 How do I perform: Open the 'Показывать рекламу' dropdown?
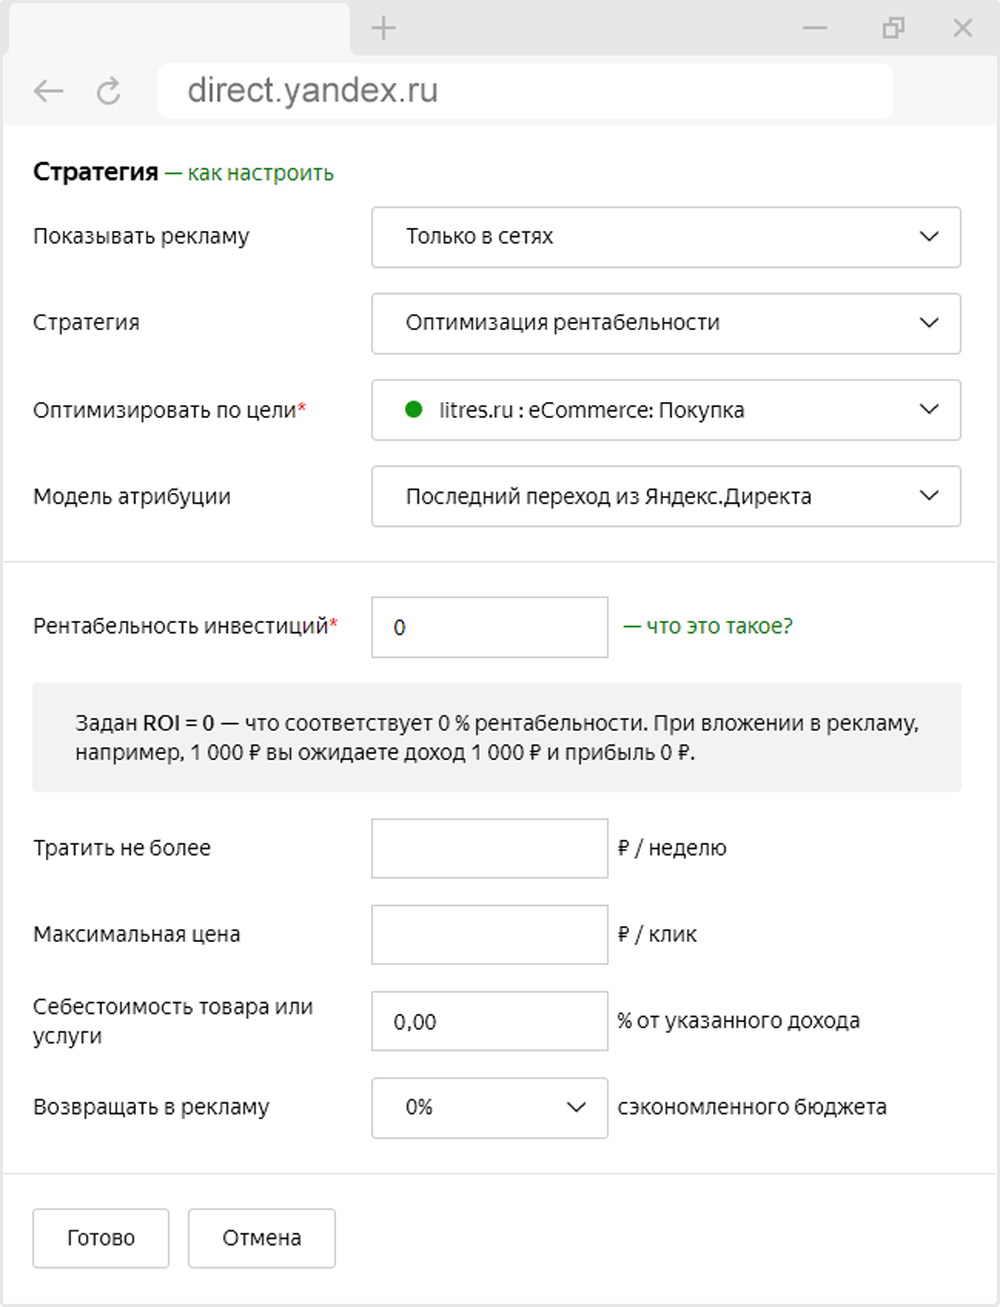(x=665, y=237)
